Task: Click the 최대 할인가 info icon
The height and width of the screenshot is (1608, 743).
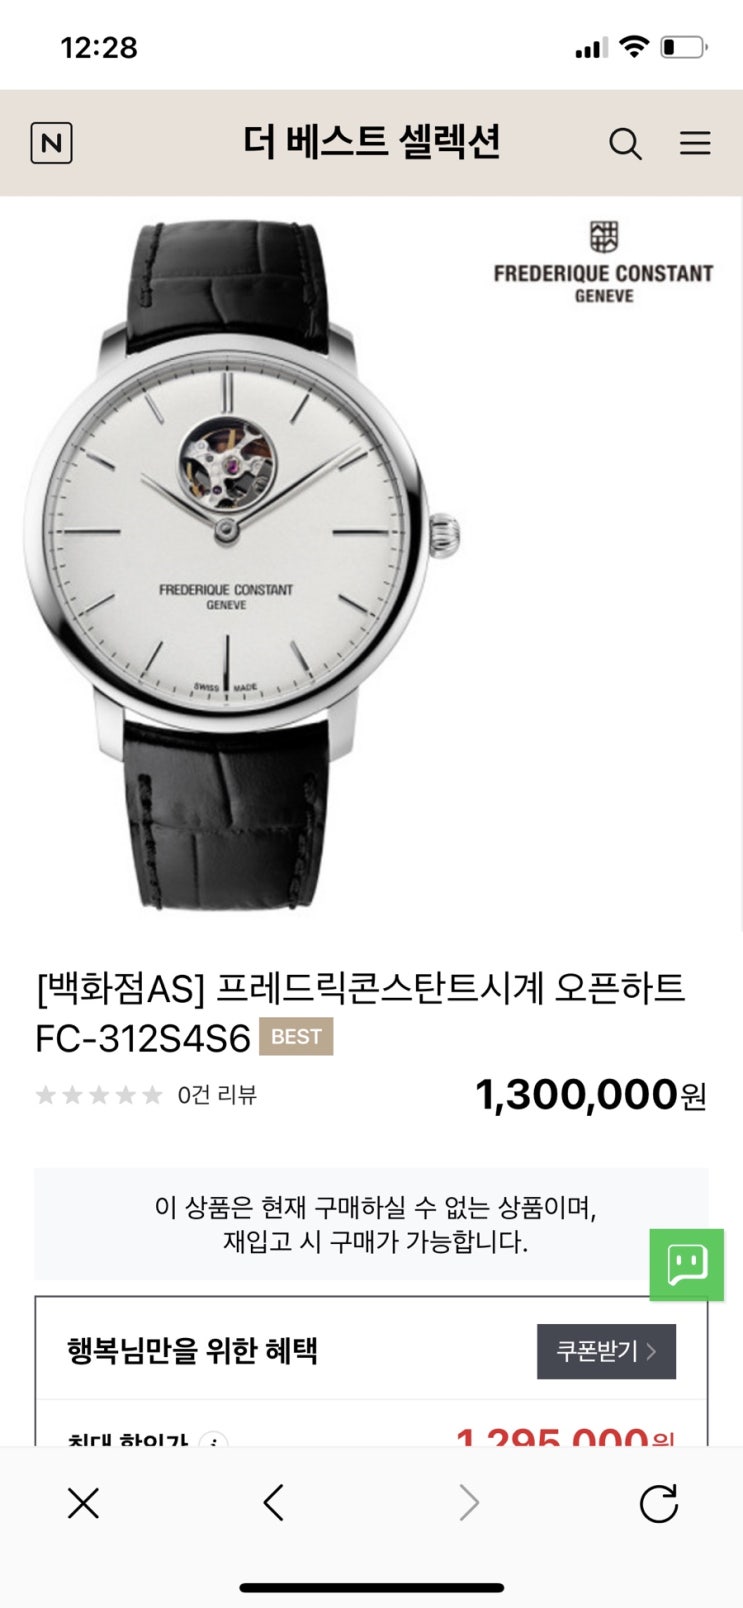Action: pyautogui.click(x=213, y=1441)
